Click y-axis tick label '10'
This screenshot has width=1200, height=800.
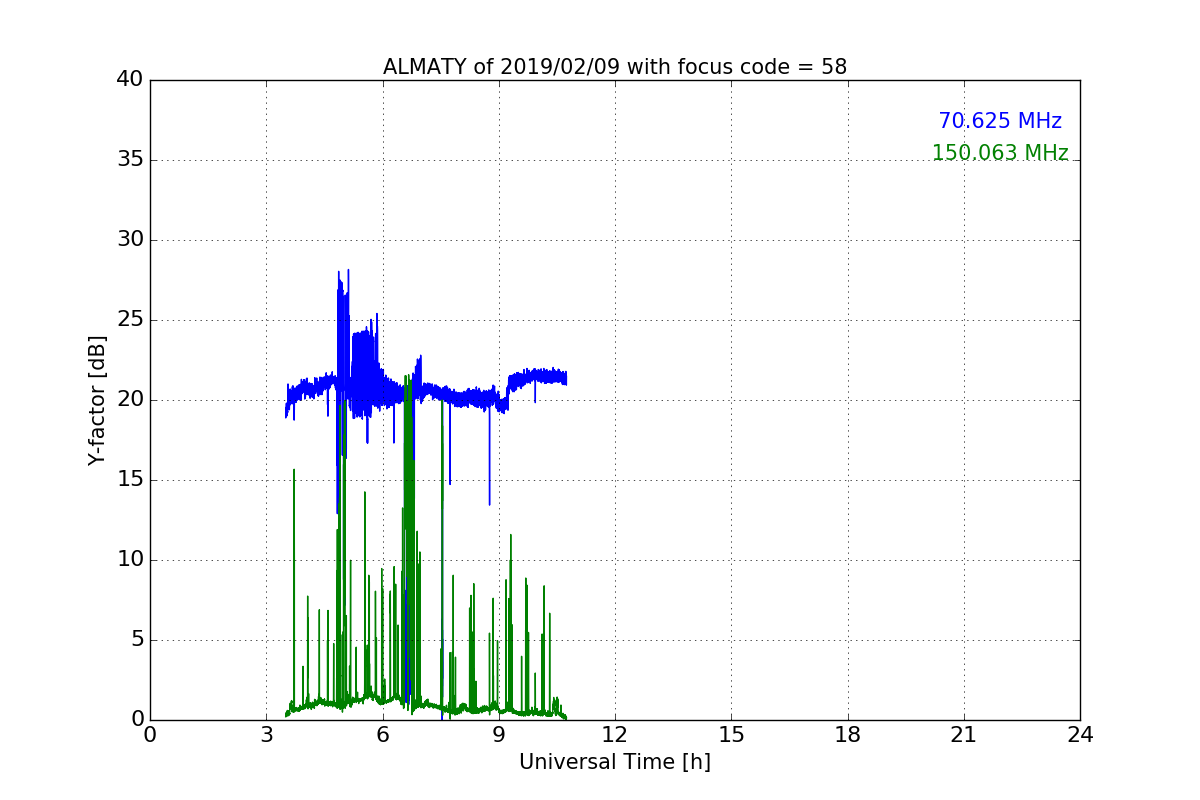pos(130,560)
